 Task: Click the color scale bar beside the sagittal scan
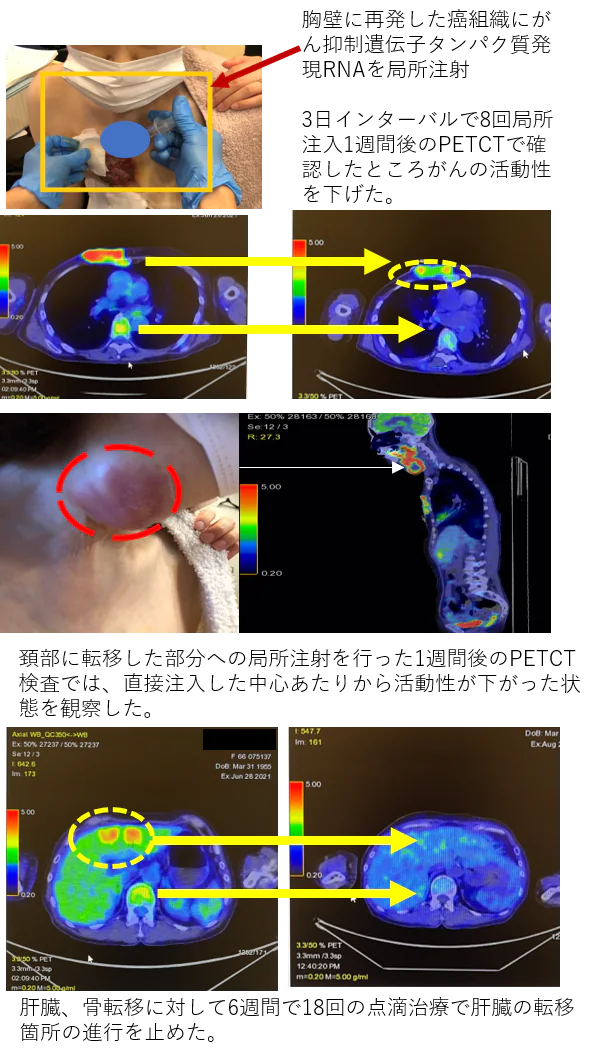point(248,529)
